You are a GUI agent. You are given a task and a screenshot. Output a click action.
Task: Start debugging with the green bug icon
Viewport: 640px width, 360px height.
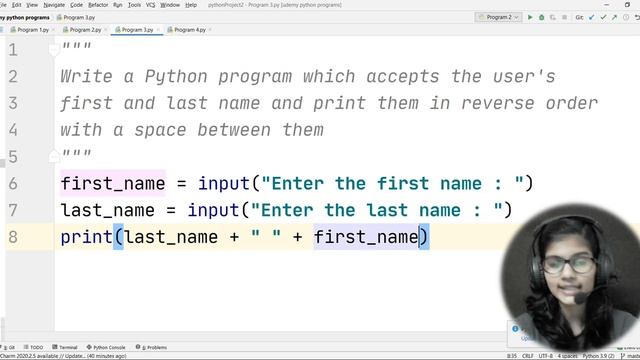coord(542,18)
